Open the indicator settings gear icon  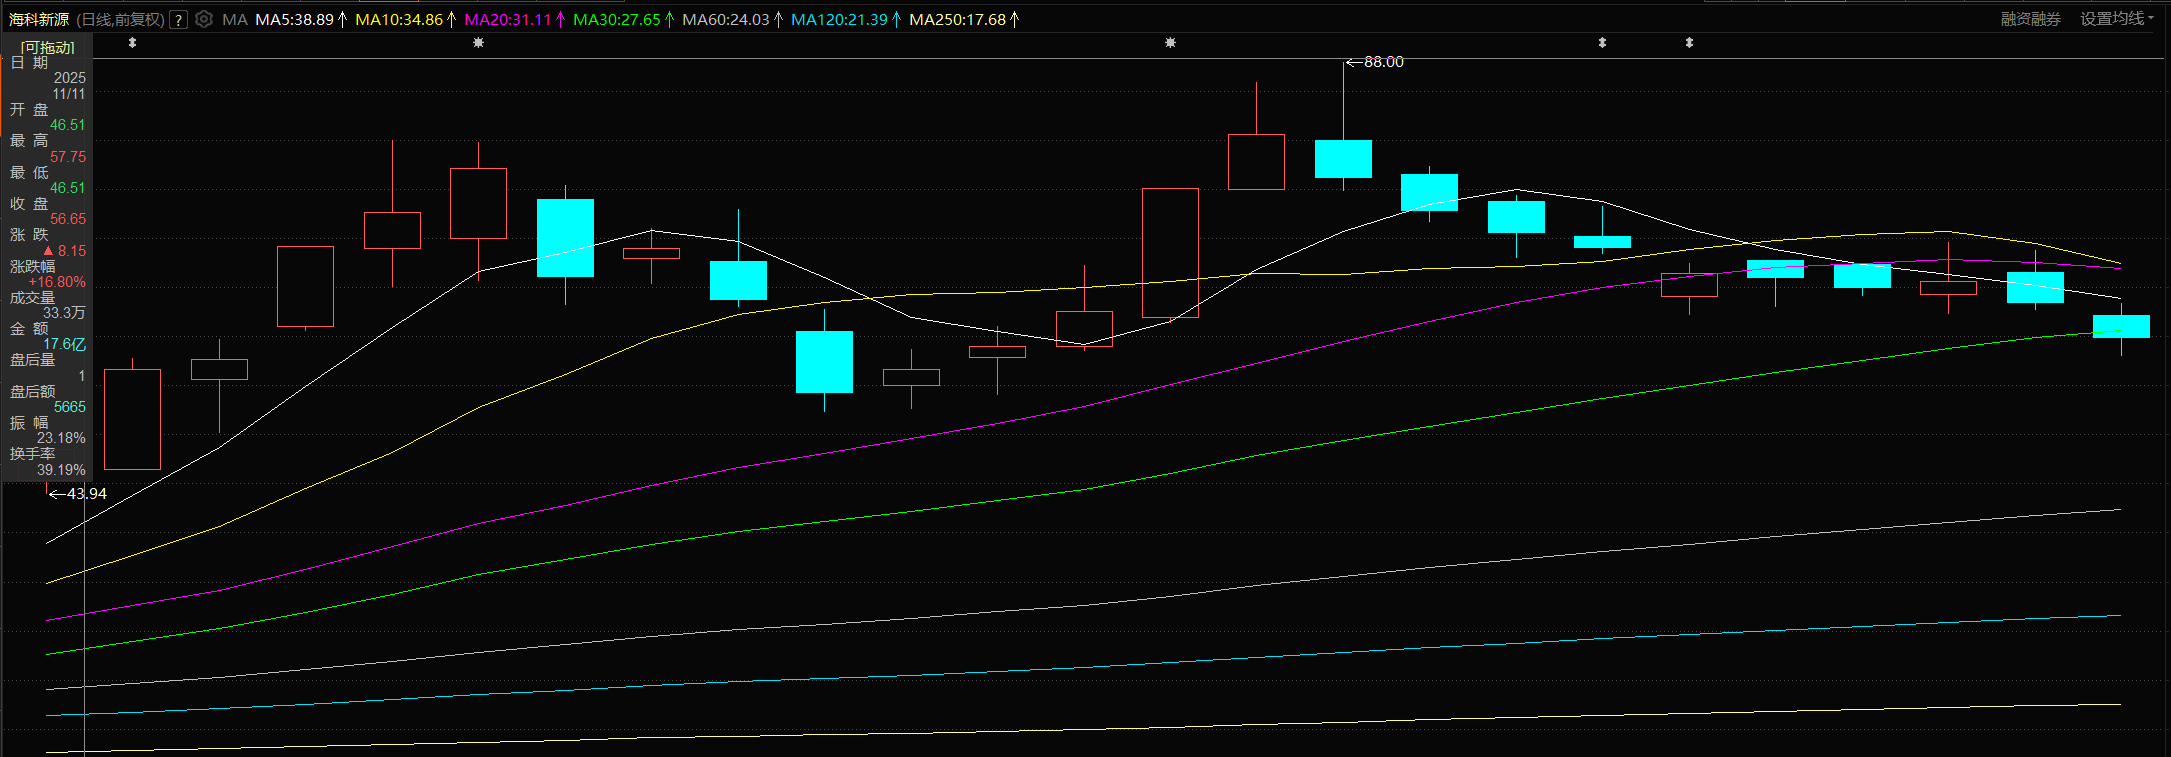[x=204, y=19]
